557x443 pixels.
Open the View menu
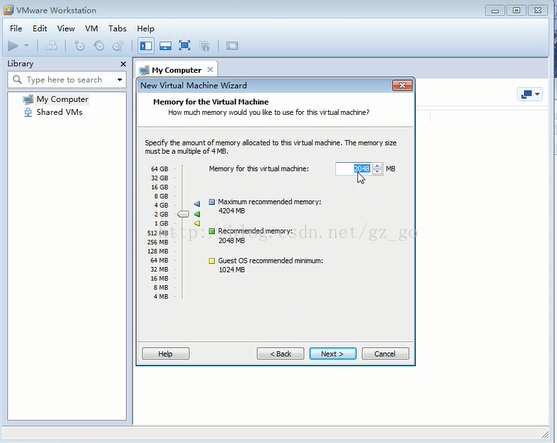pos(66,28)
